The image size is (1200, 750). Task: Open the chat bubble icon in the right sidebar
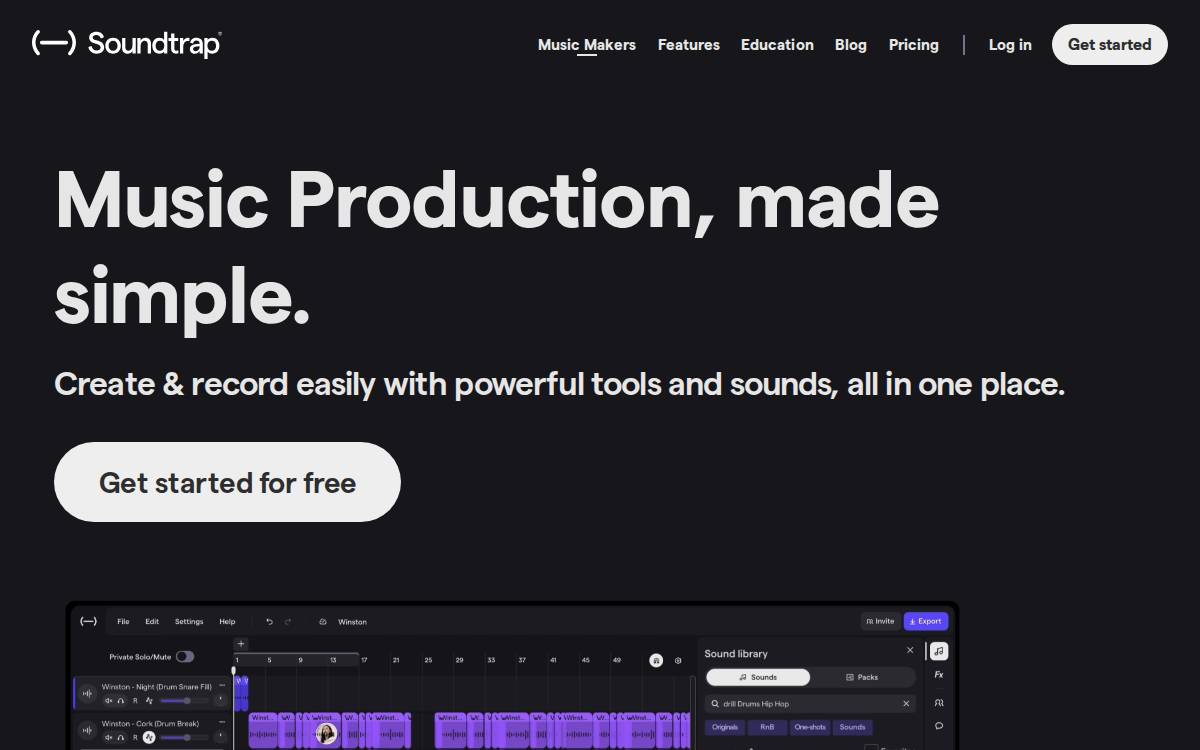(939, 726)
